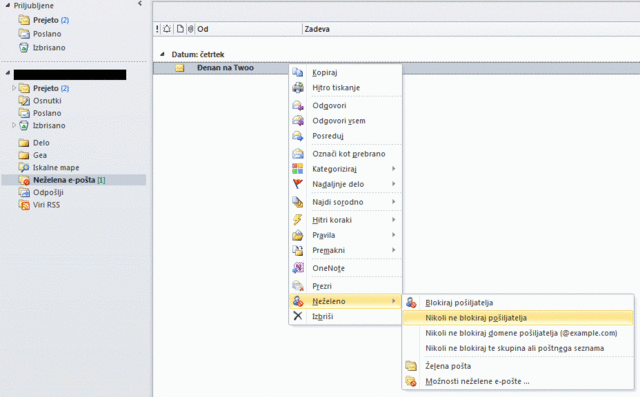The width and height of the screenshot is (640, 397).
Task: Expand the account's Prejeto folder
Action: (x=14, y=88)
